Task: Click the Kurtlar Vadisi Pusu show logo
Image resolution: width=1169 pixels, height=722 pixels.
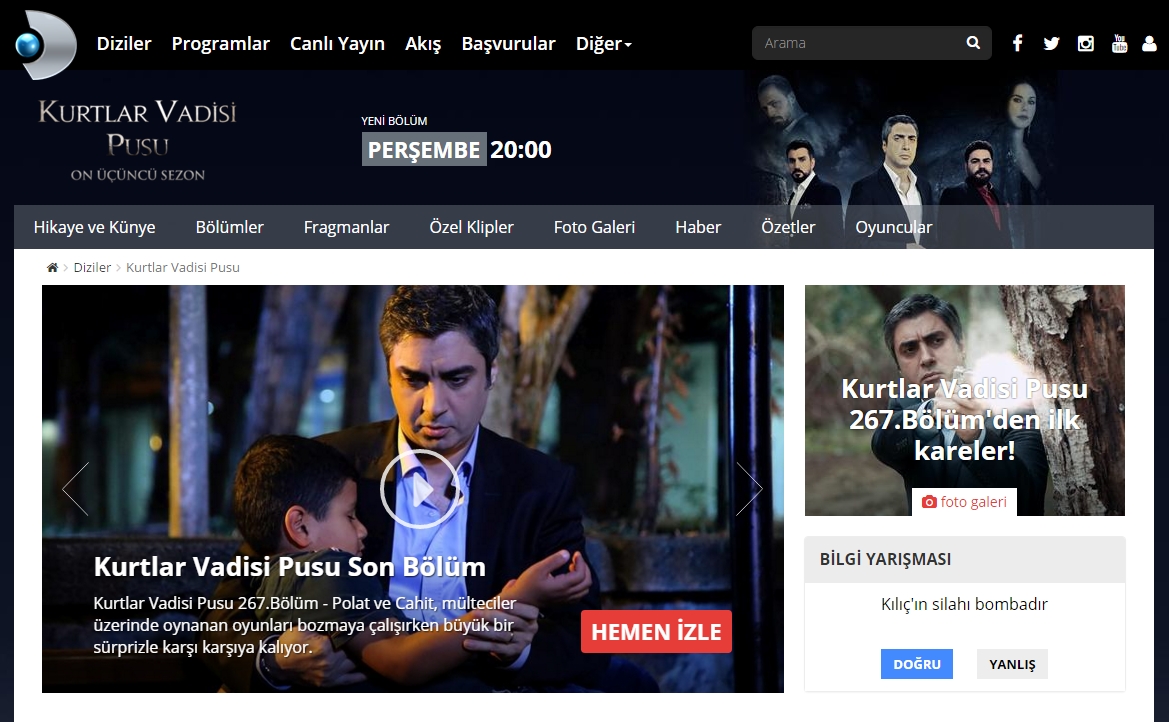Action: point(137,140)
